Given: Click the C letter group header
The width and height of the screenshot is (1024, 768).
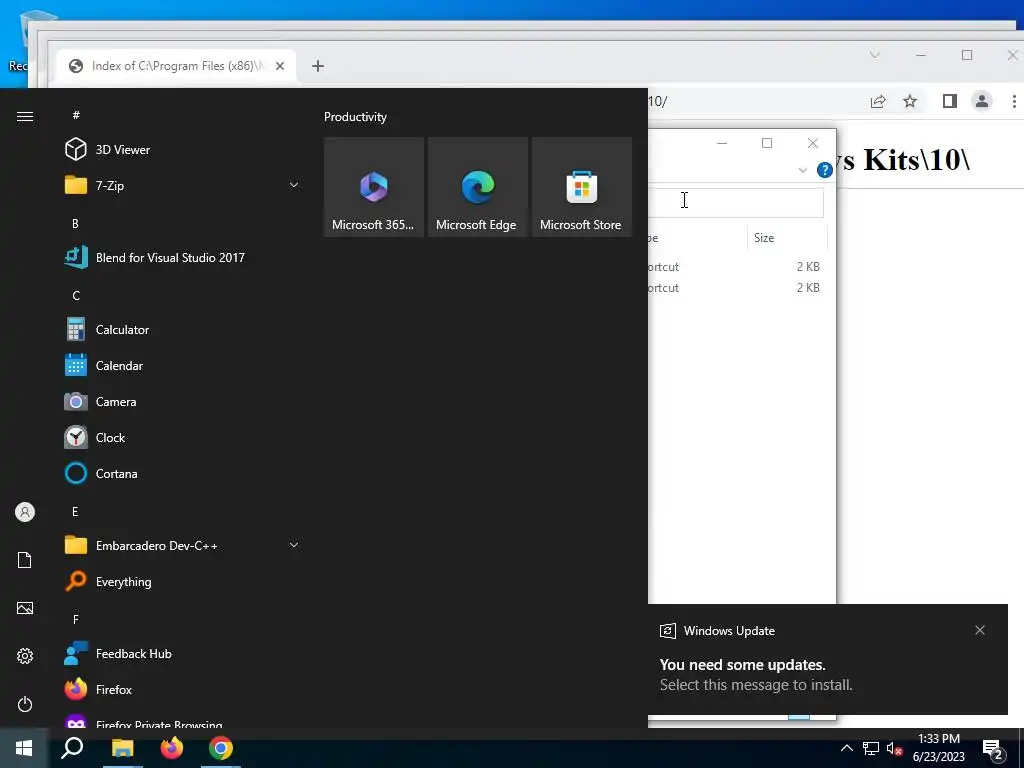Looking at the screenshot, I should pos(76,296).
